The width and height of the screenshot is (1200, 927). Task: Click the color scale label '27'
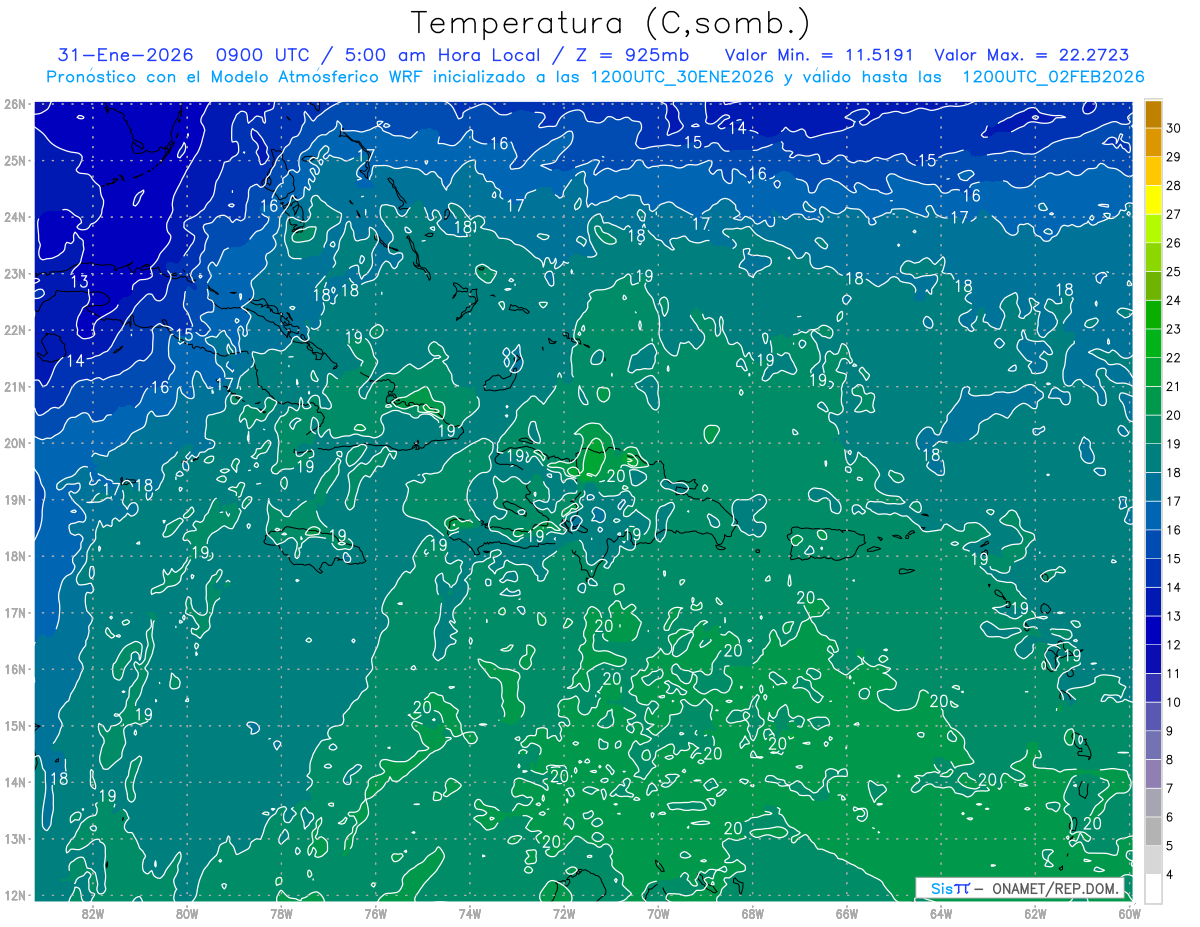click(x=1174, y=214)
